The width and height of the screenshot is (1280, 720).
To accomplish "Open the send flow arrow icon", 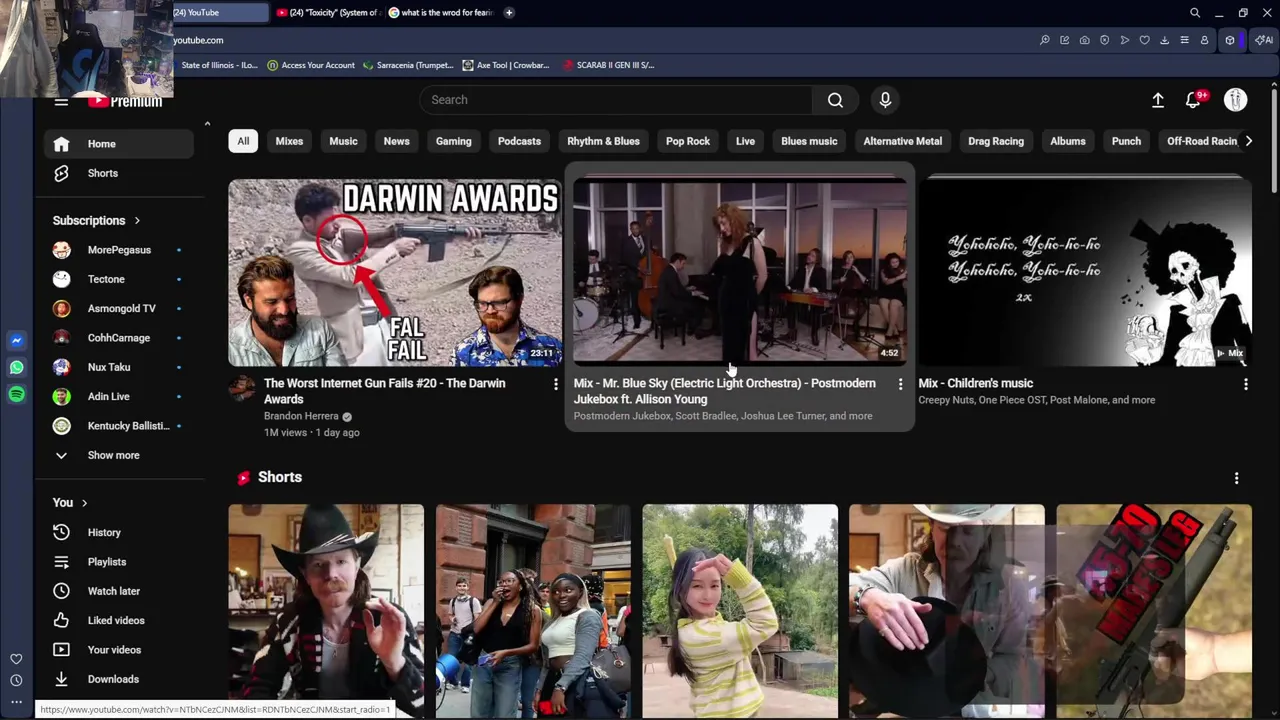I will point(1124,40).
